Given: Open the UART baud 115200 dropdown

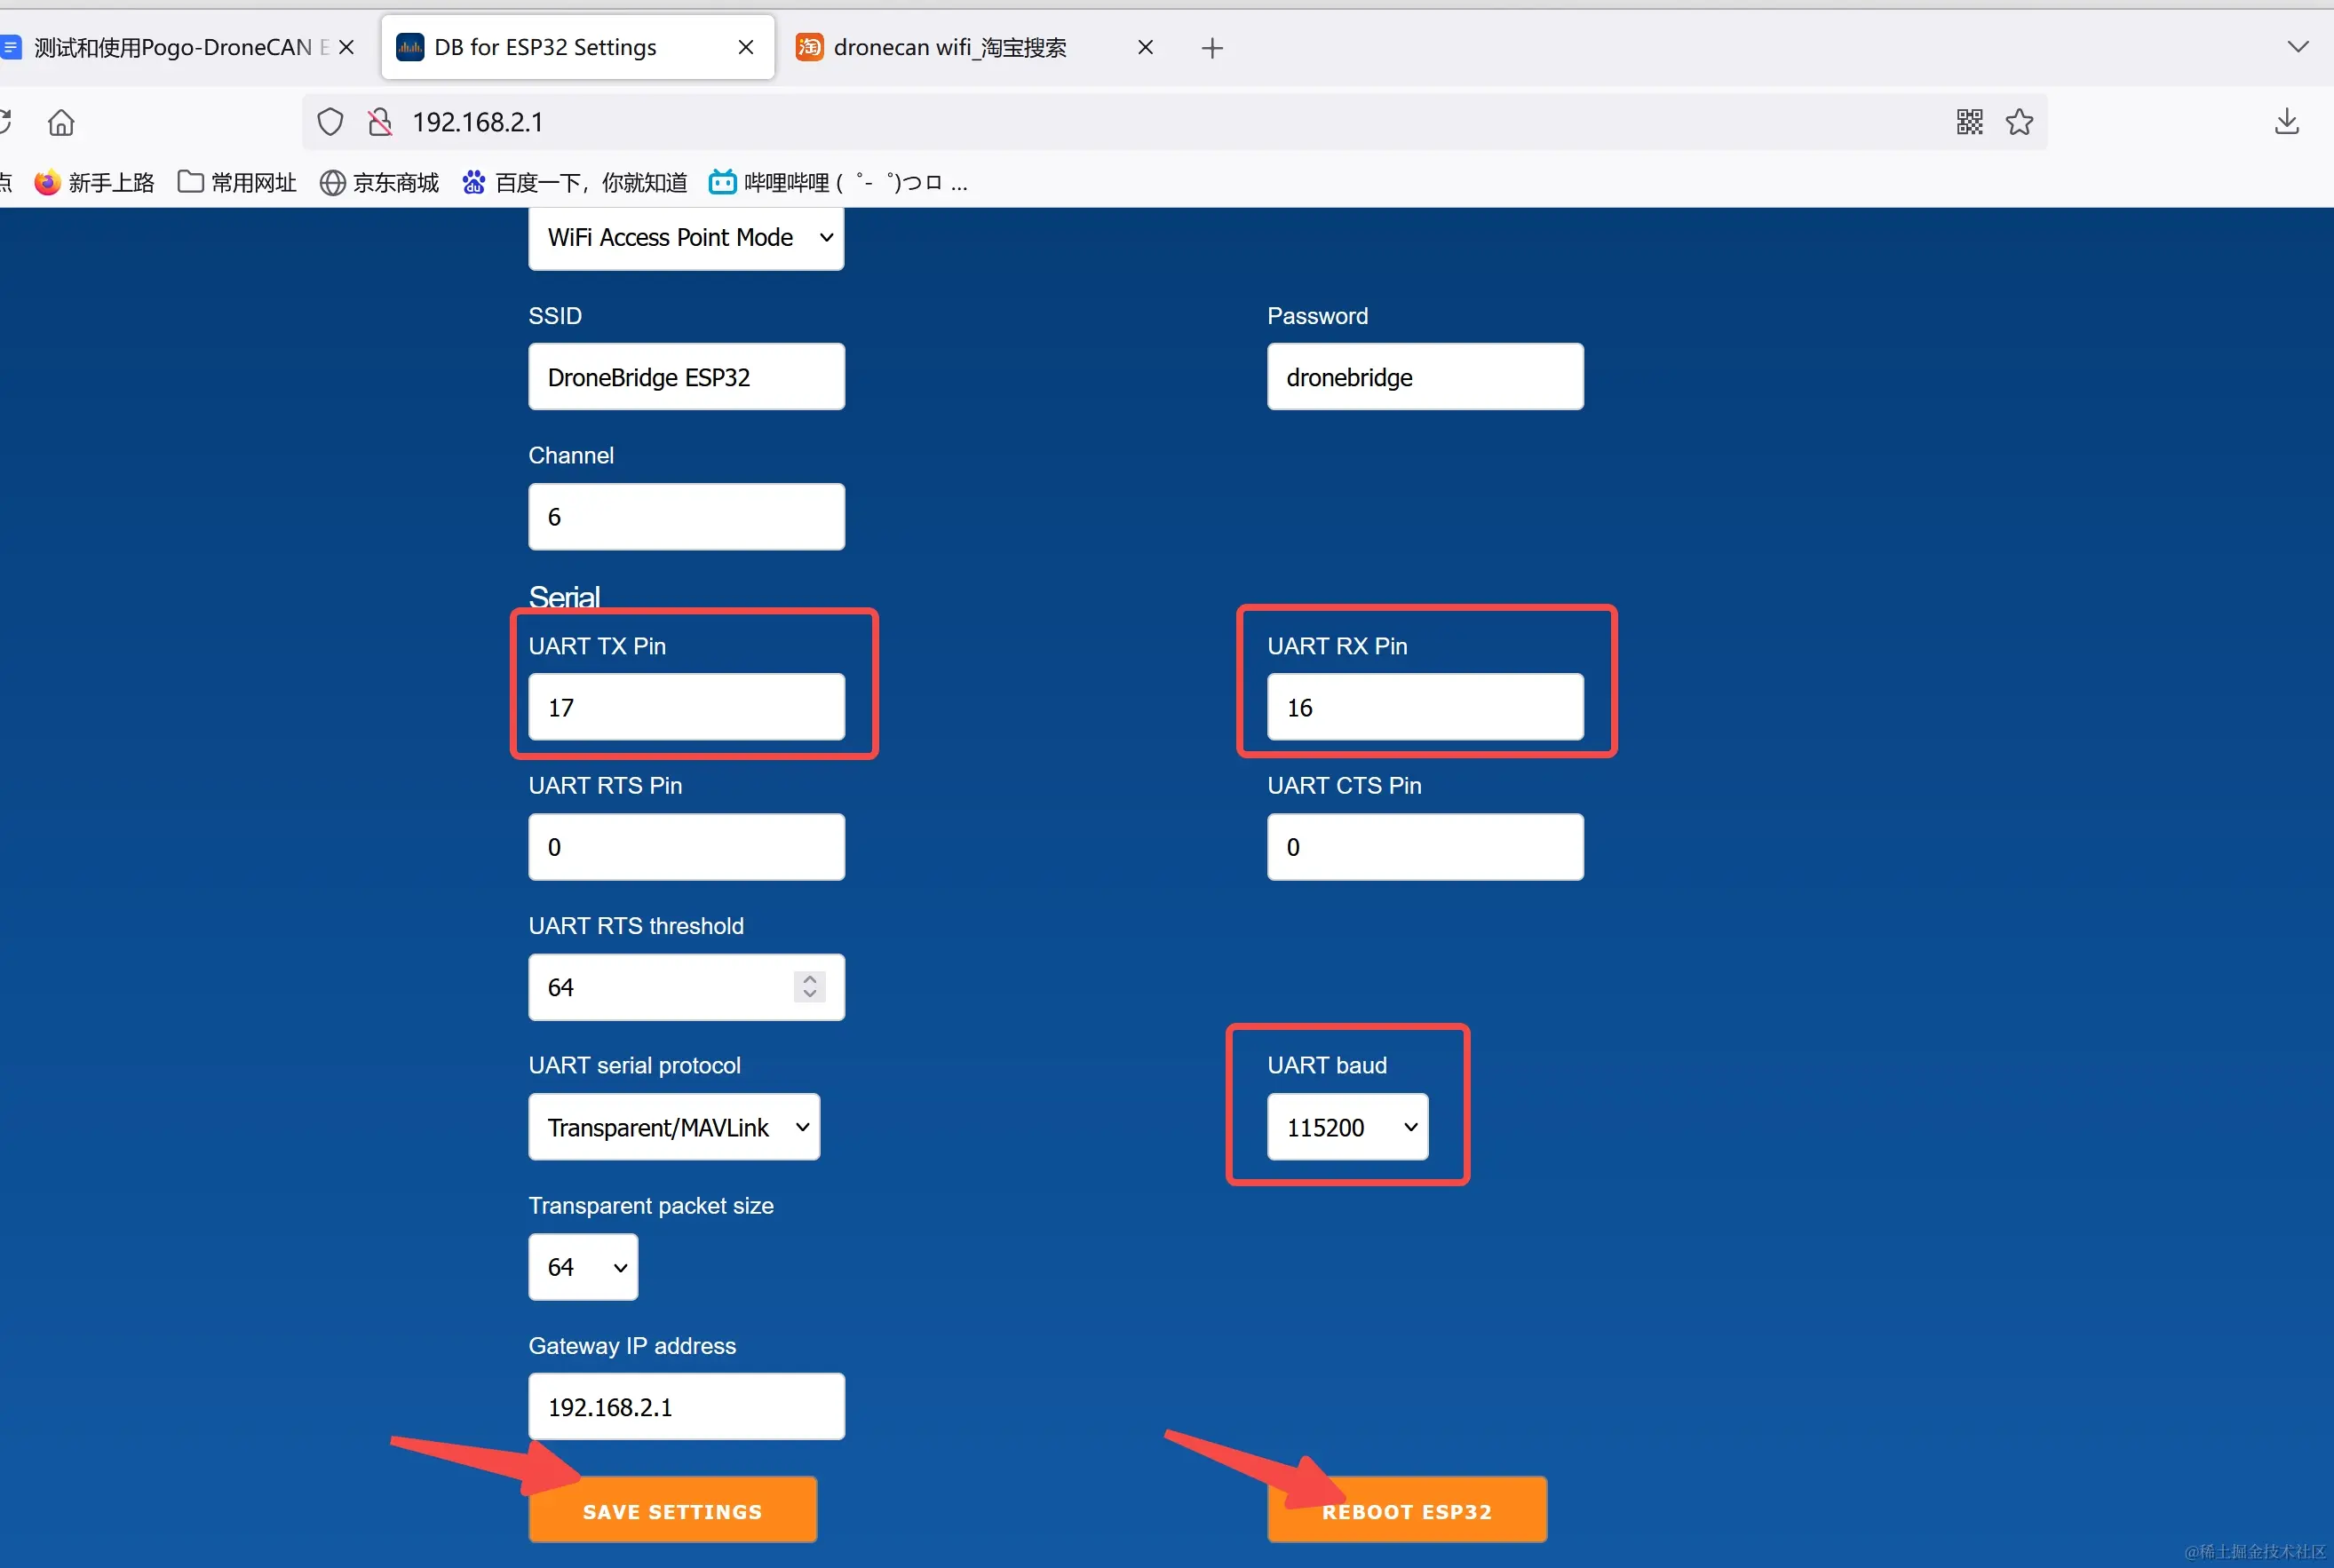Looking at the screenshot, I should tap(1347, 1127).
